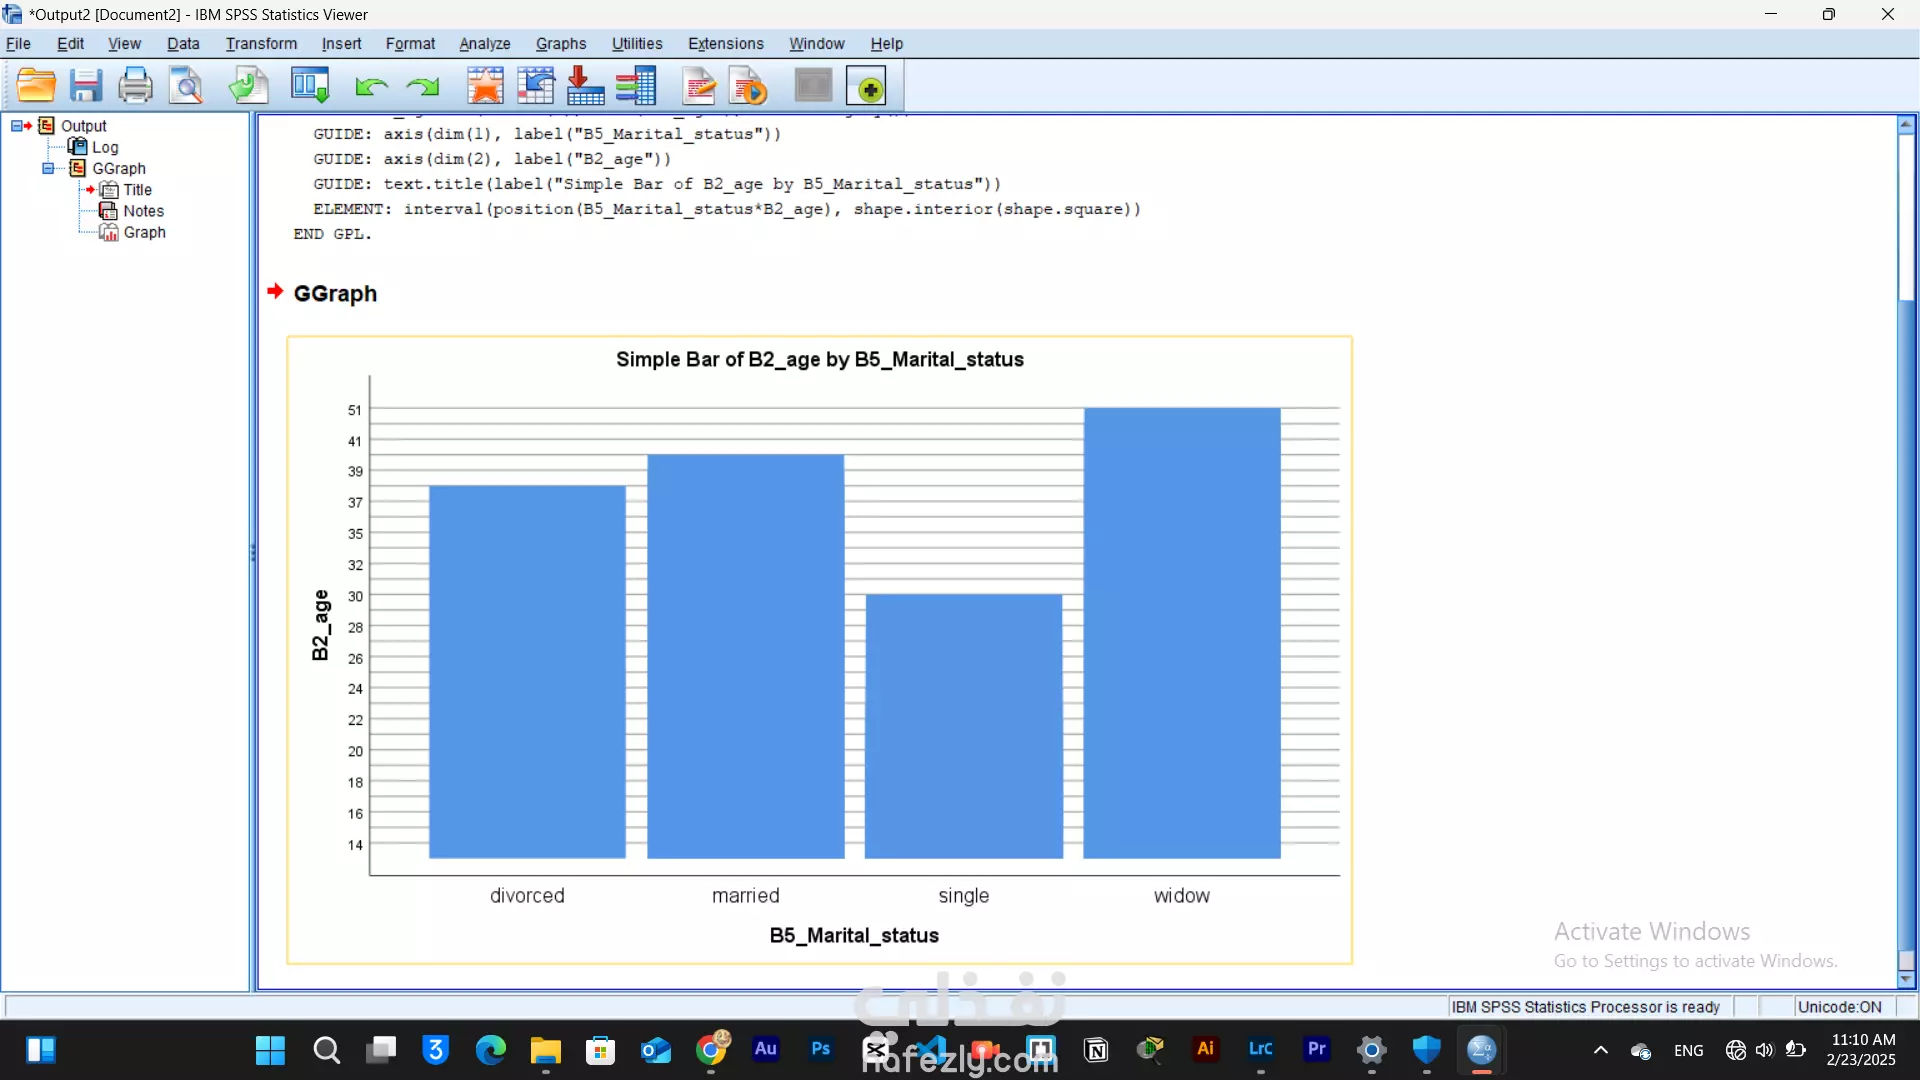
Task: Click the vertical scrollbar down arrow
Action: click(1906, 980)
